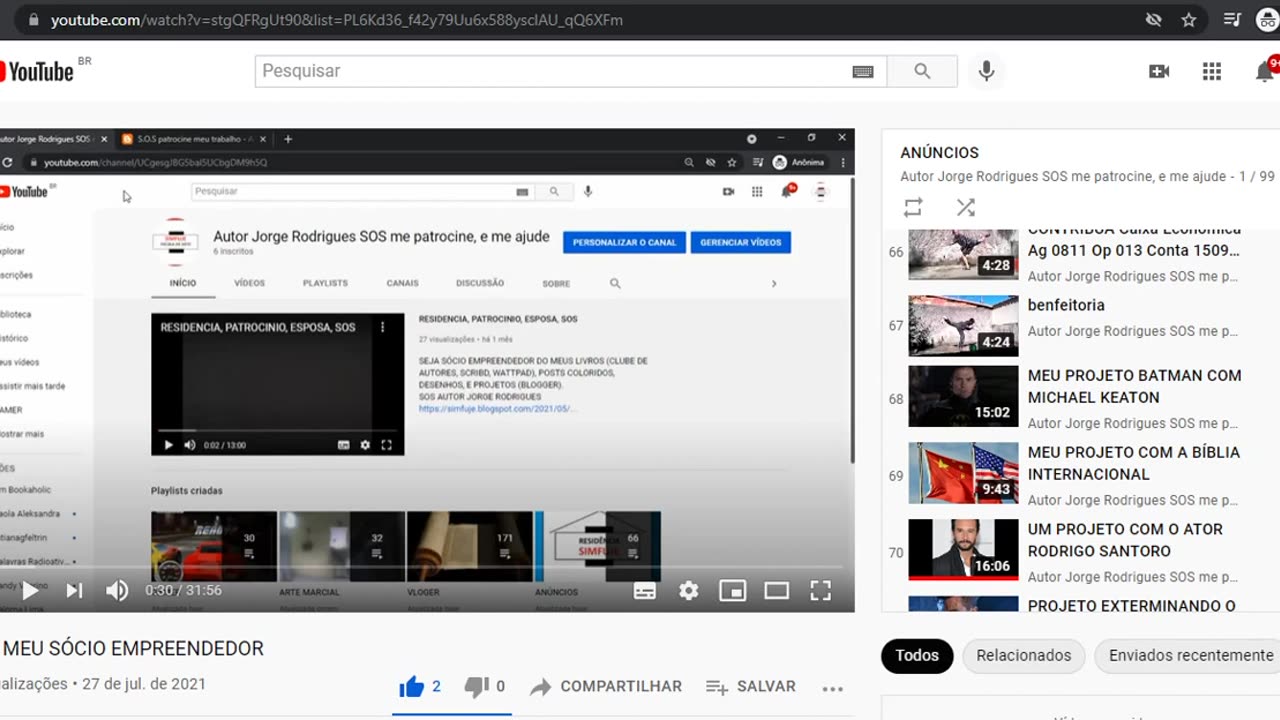The image size is (1280, 720).
Task: Click SALVAR to save video
Action: tap(751, 687)
